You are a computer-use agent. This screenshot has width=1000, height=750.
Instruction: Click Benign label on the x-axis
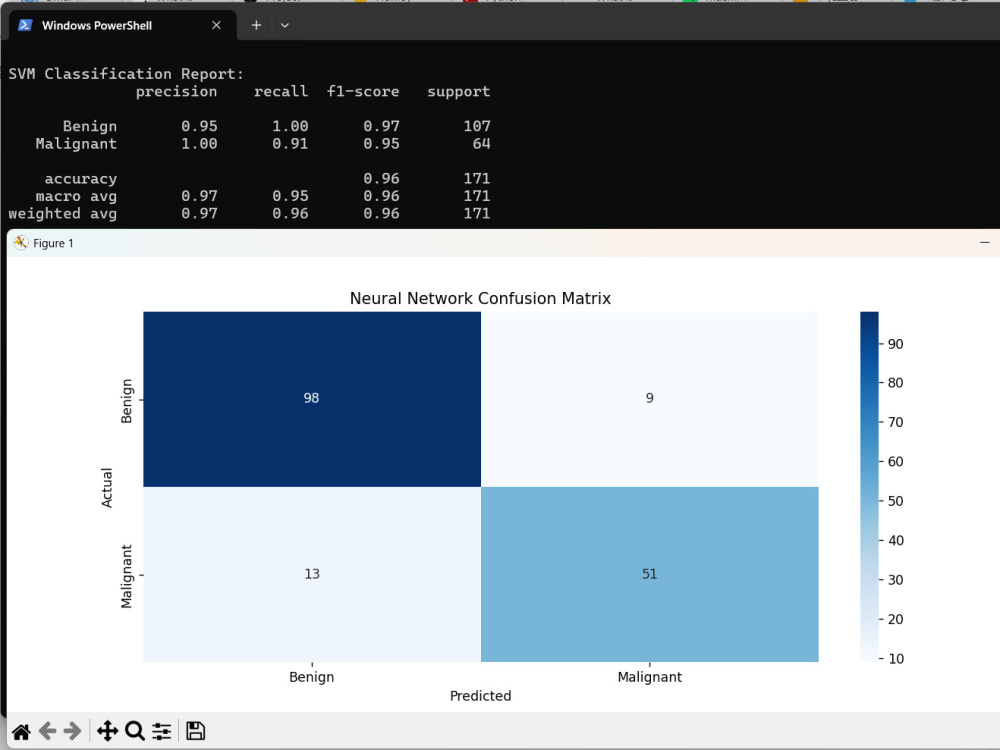pos(311,677)
